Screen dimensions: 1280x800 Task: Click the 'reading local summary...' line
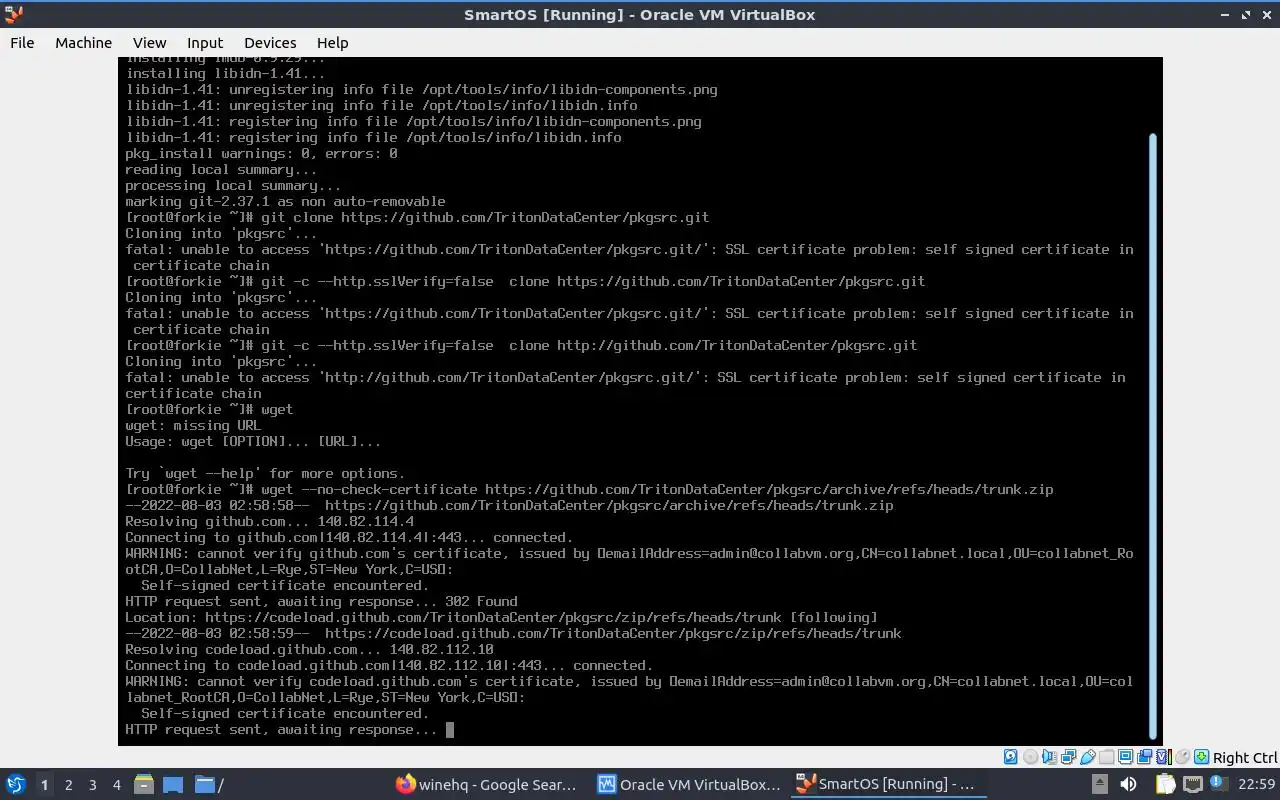(221, 170)
